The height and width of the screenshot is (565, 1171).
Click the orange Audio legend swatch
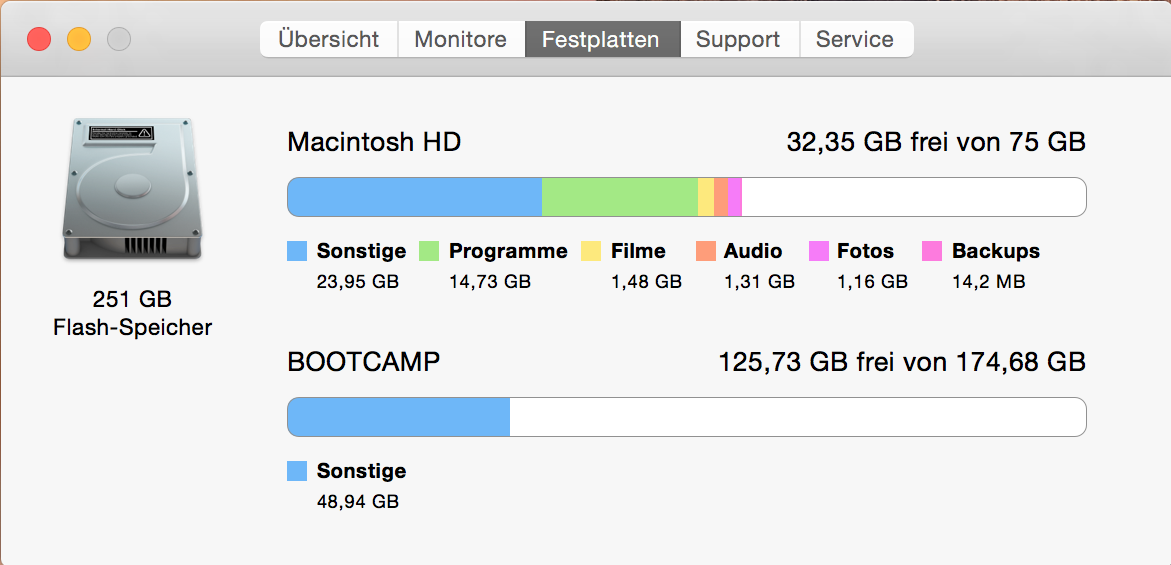tap(705, 251)
